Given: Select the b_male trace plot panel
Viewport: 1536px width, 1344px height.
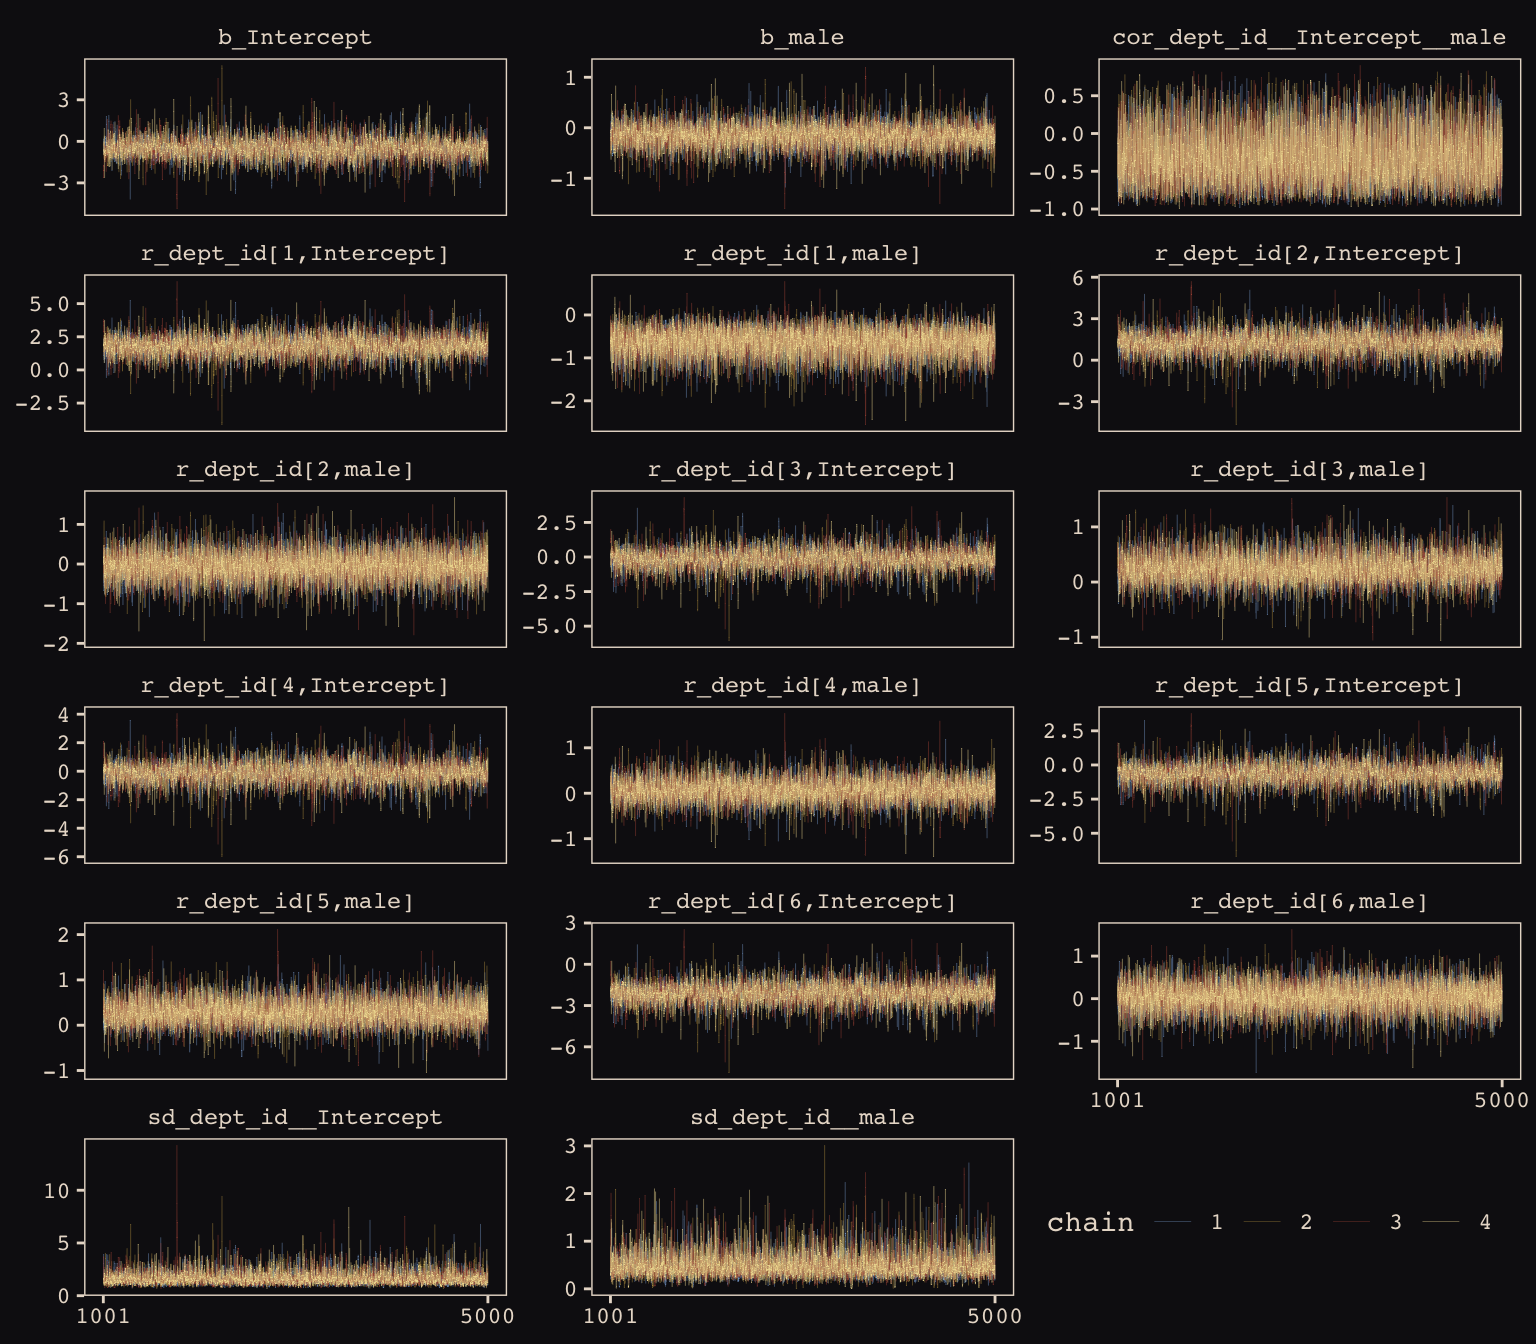Looking at the screenshot, I should [802, 137].
